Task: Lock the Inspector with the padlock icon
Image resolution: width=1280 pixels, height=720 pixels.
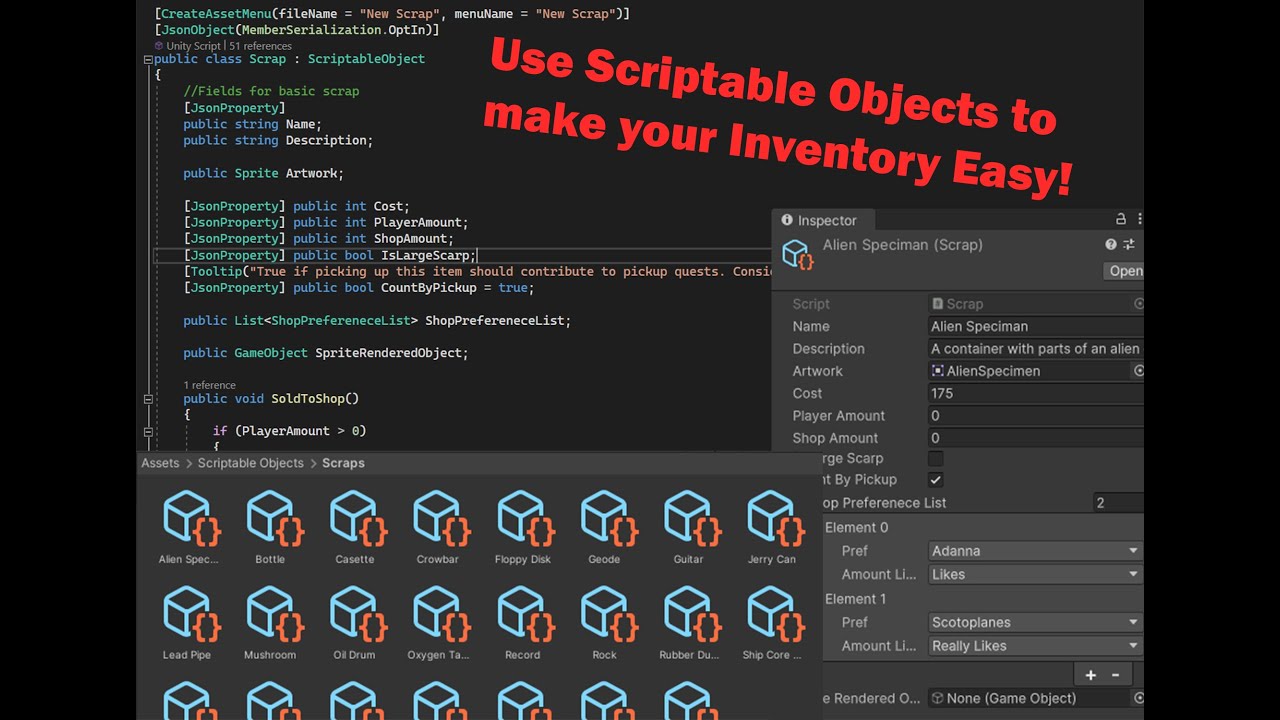Action: [1121, 219]
